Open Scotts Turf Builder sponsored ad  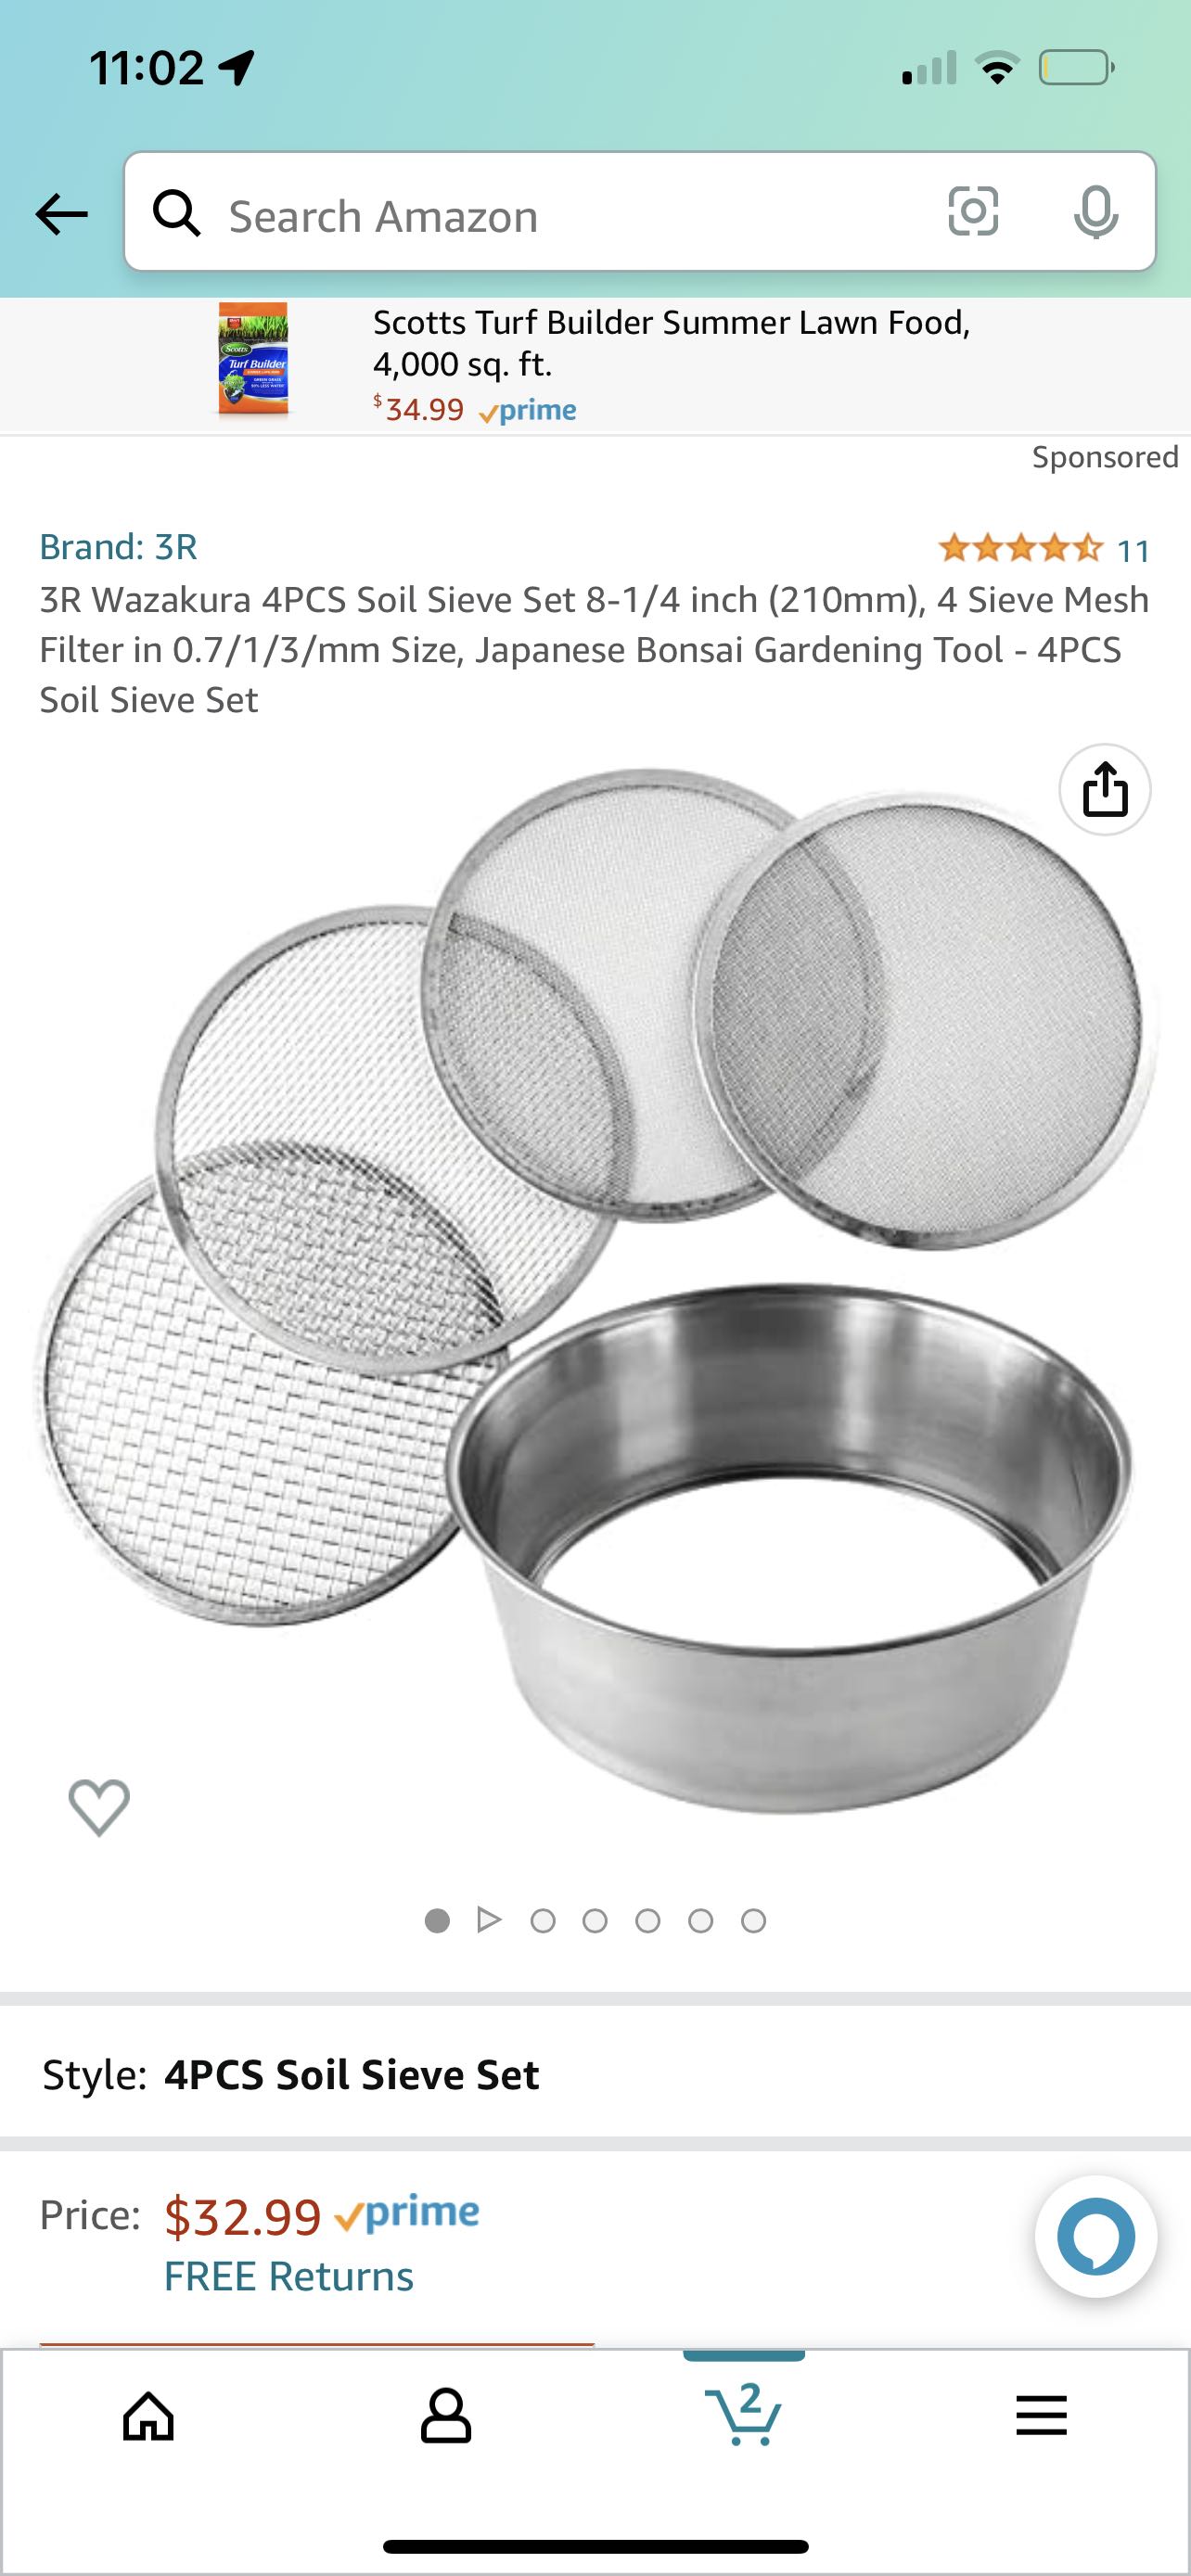595,364
